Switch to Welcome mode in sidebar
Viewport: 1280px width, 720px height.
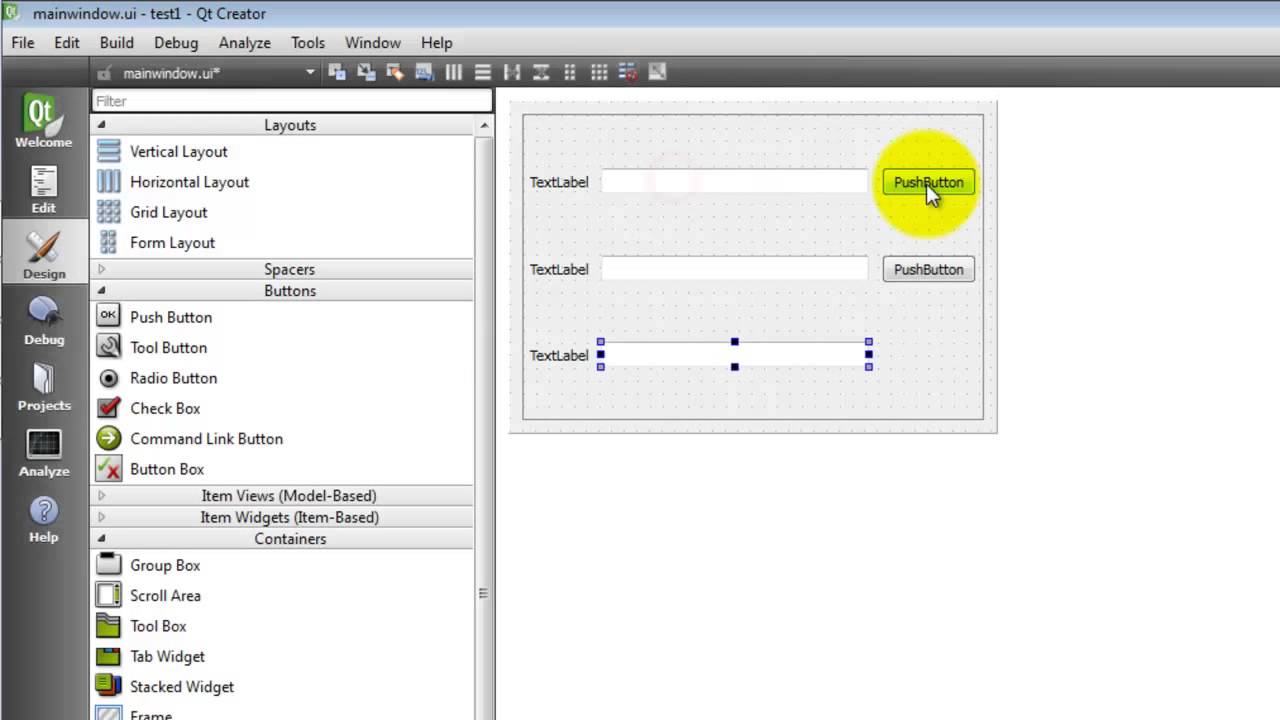click(x=43, y=121)
